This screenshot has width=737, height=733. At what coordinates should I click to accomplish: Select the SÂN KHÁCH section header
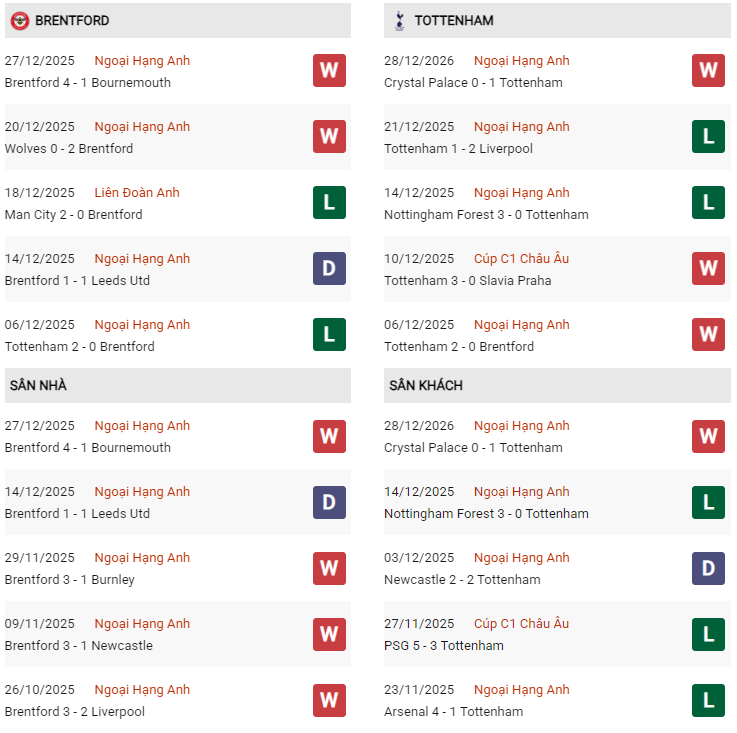tap(426, 385)
